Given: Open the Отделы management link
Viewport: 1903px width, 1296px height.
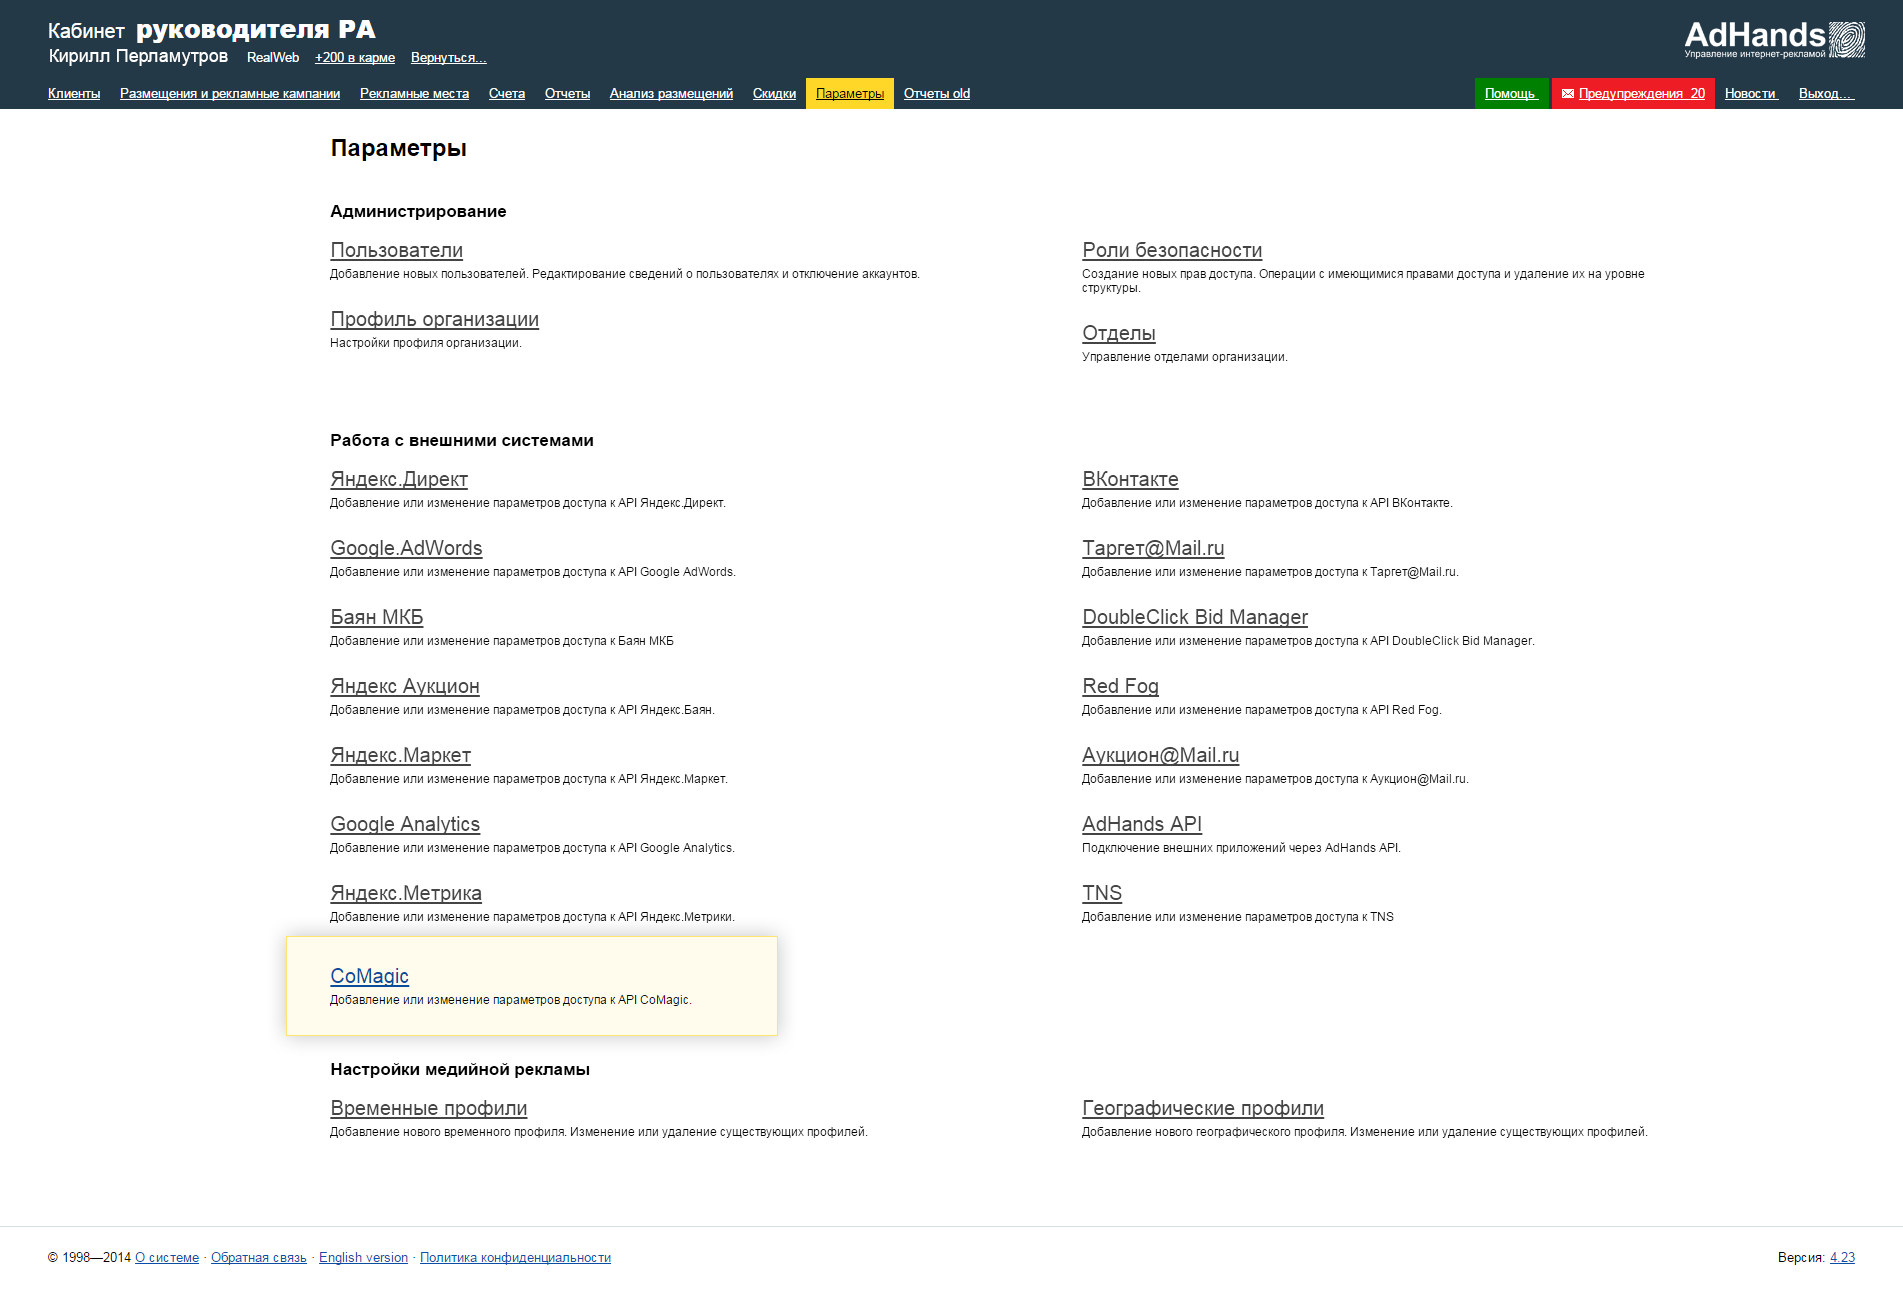Looking at the screenshot, I should 1119,333.
